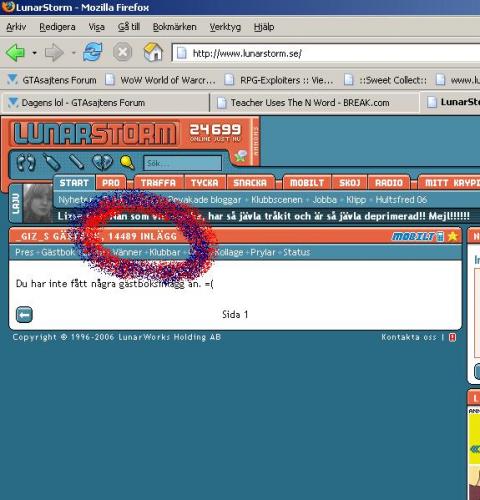
Task: Click the Sök search field
Action: pos(183,163)
